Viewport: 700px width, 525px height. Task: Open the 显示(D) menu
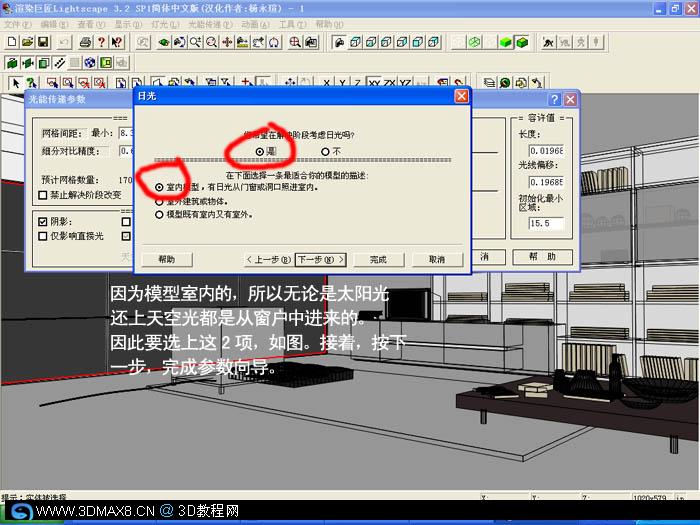tap(128, 25)
